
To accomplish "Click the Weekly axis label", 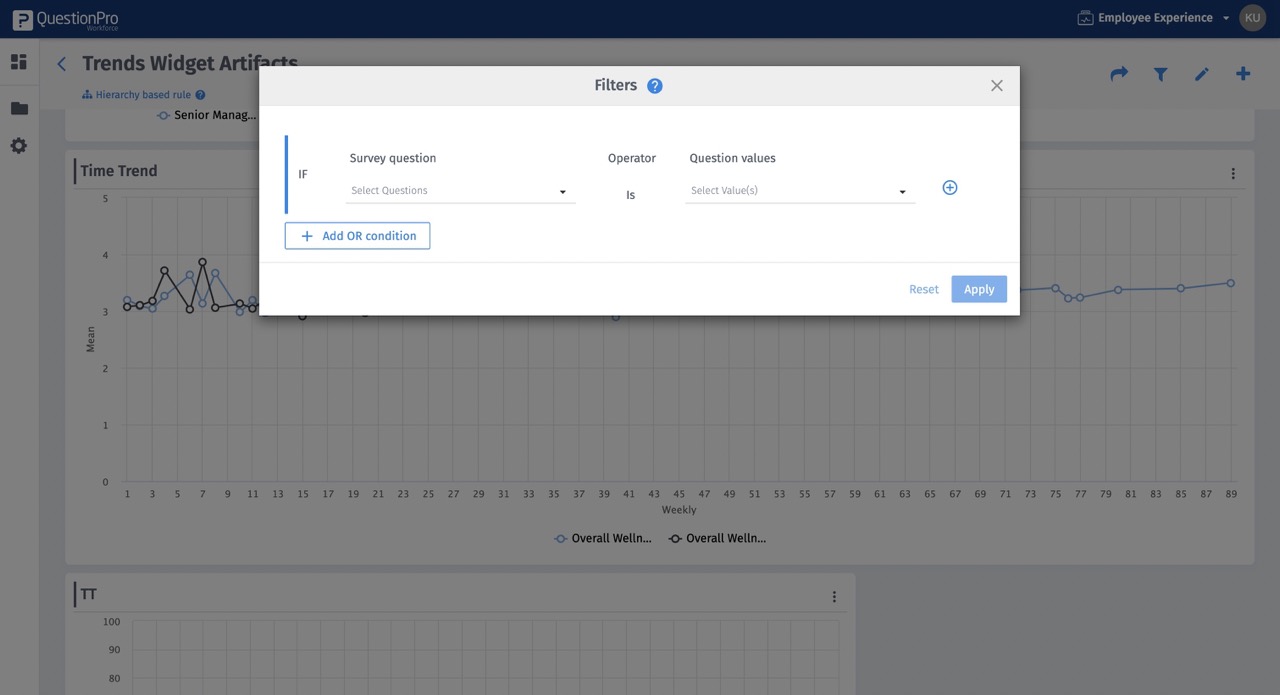I will (x=679, y=510).
